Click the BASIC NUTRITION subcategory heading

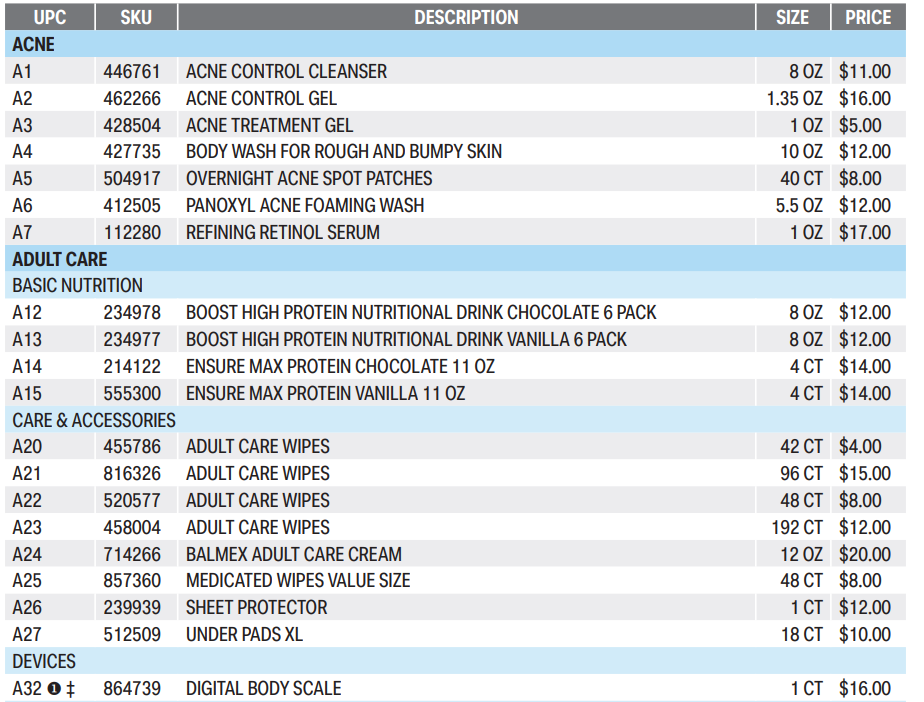(x=78, y=286)
